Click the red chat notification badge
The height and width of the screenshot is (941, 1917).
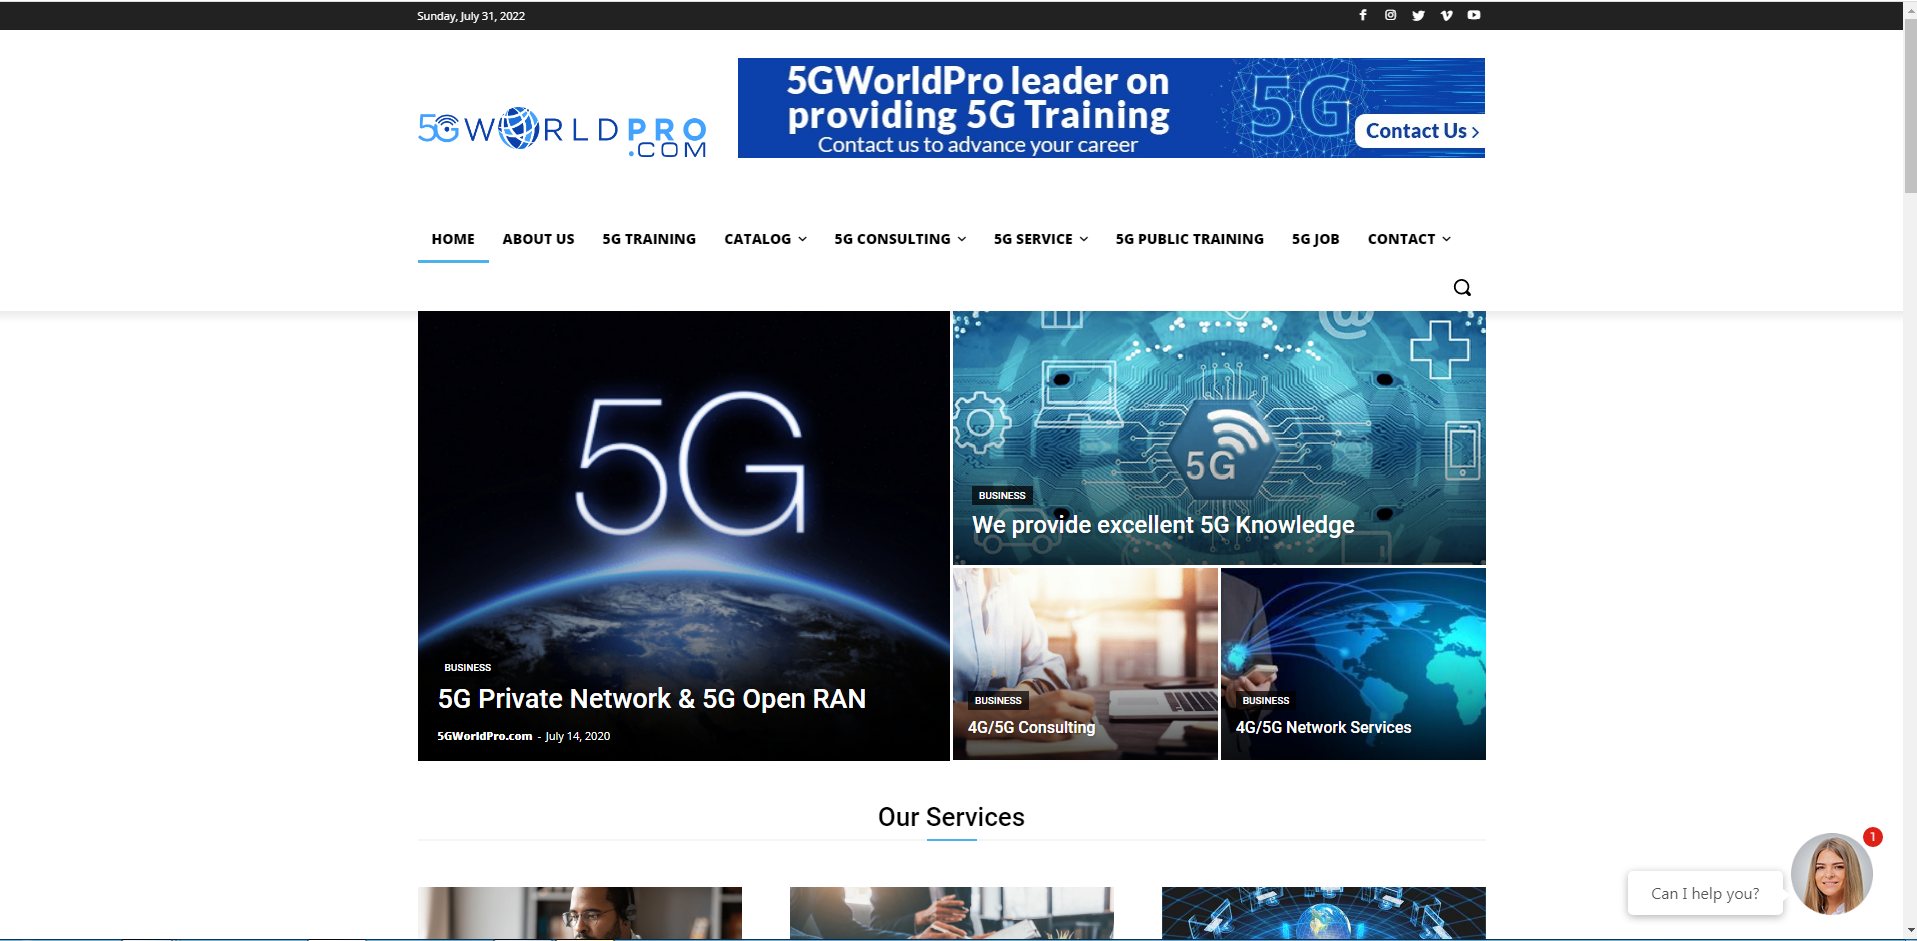click(x=1873, y=837)
